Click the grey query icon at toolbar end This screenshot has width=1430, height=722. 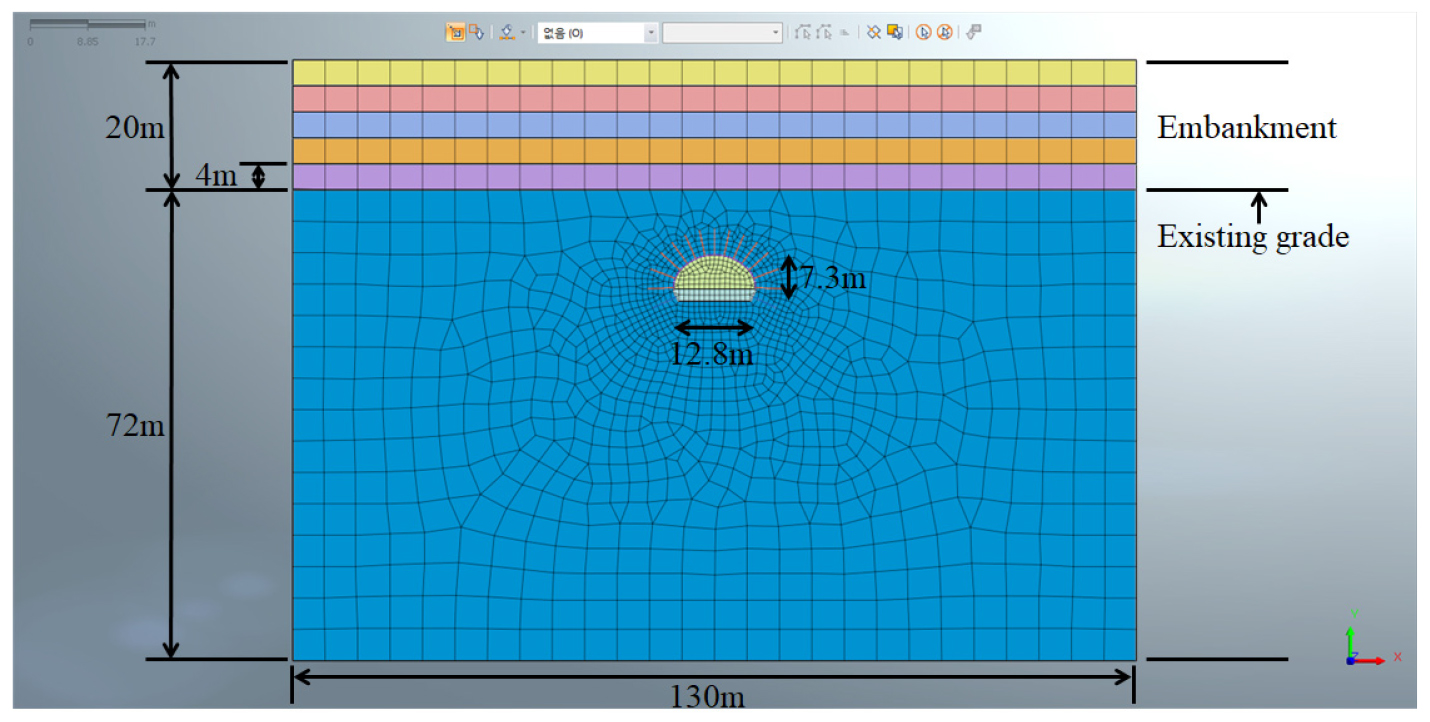974,33
